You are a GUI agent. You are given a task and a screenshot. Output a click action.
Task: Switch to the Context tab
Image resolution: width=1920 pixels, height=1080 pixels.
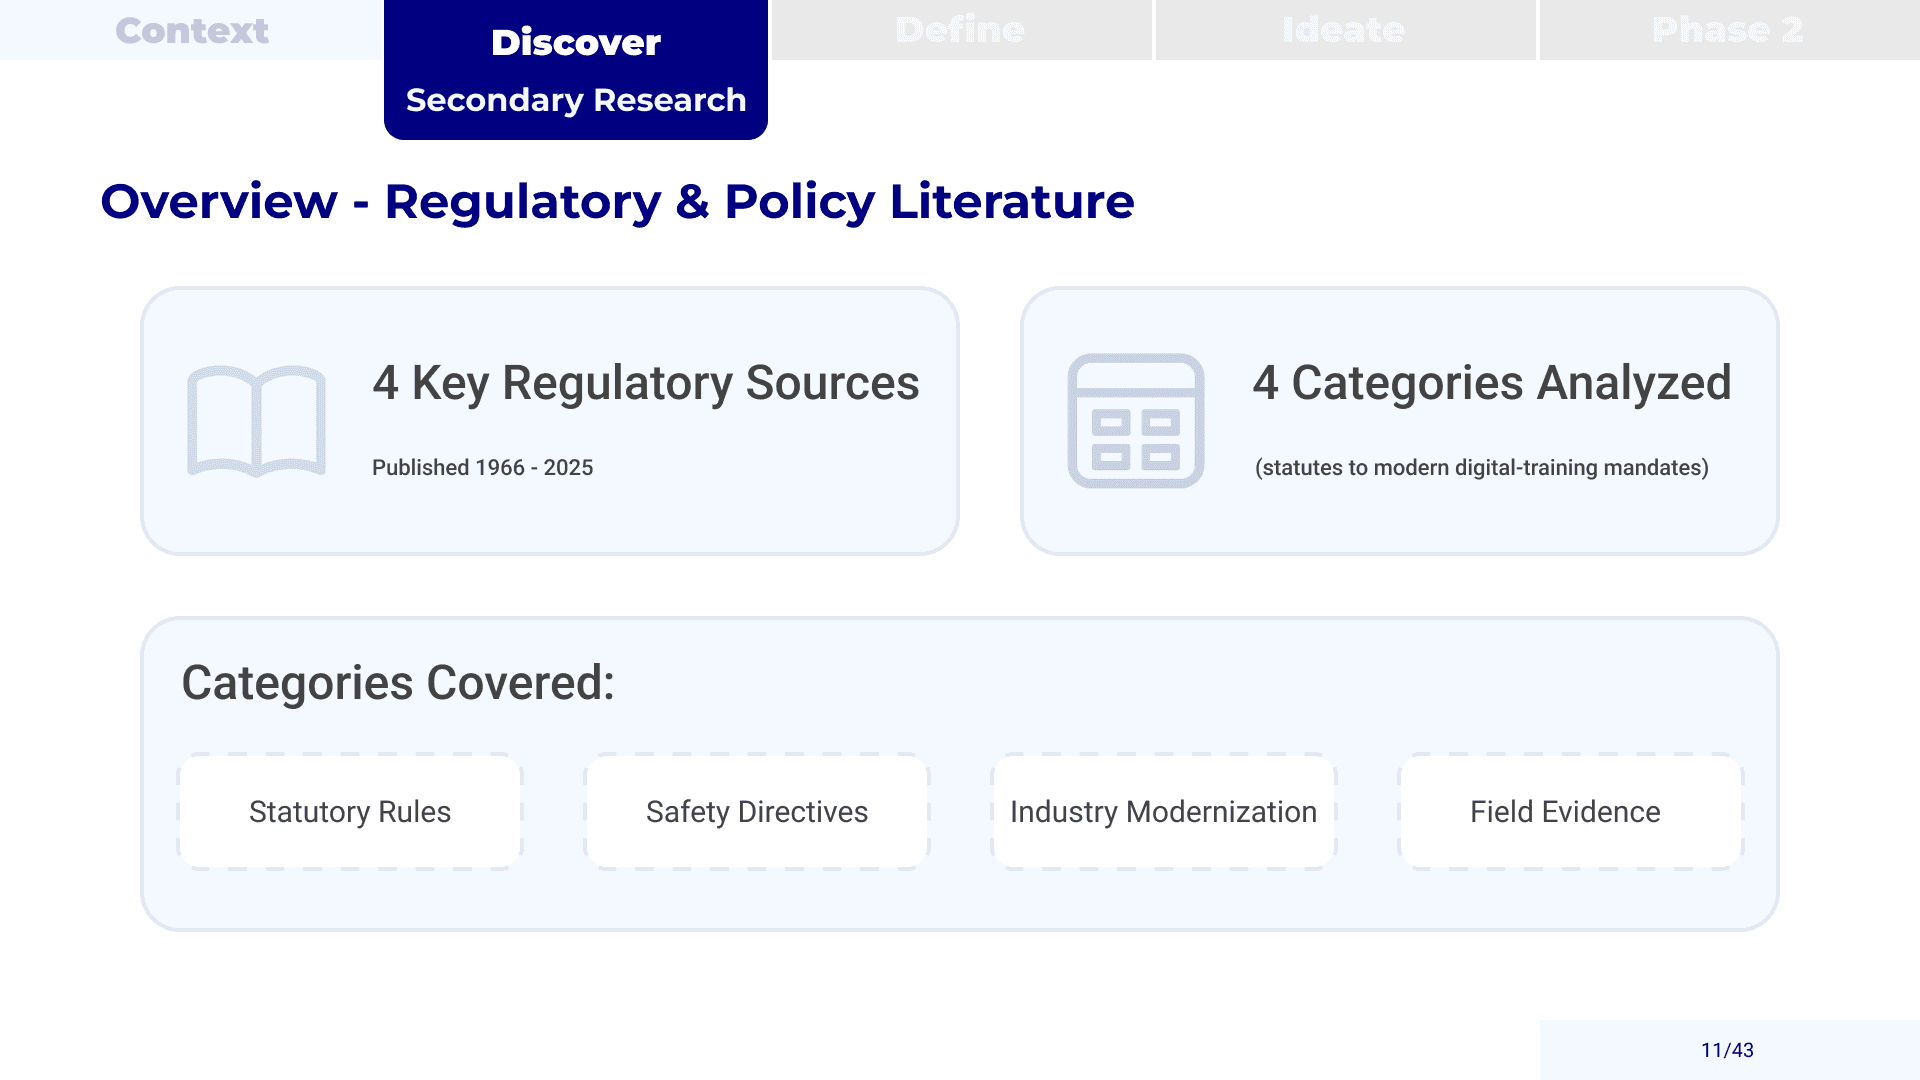tap(191, 30)
